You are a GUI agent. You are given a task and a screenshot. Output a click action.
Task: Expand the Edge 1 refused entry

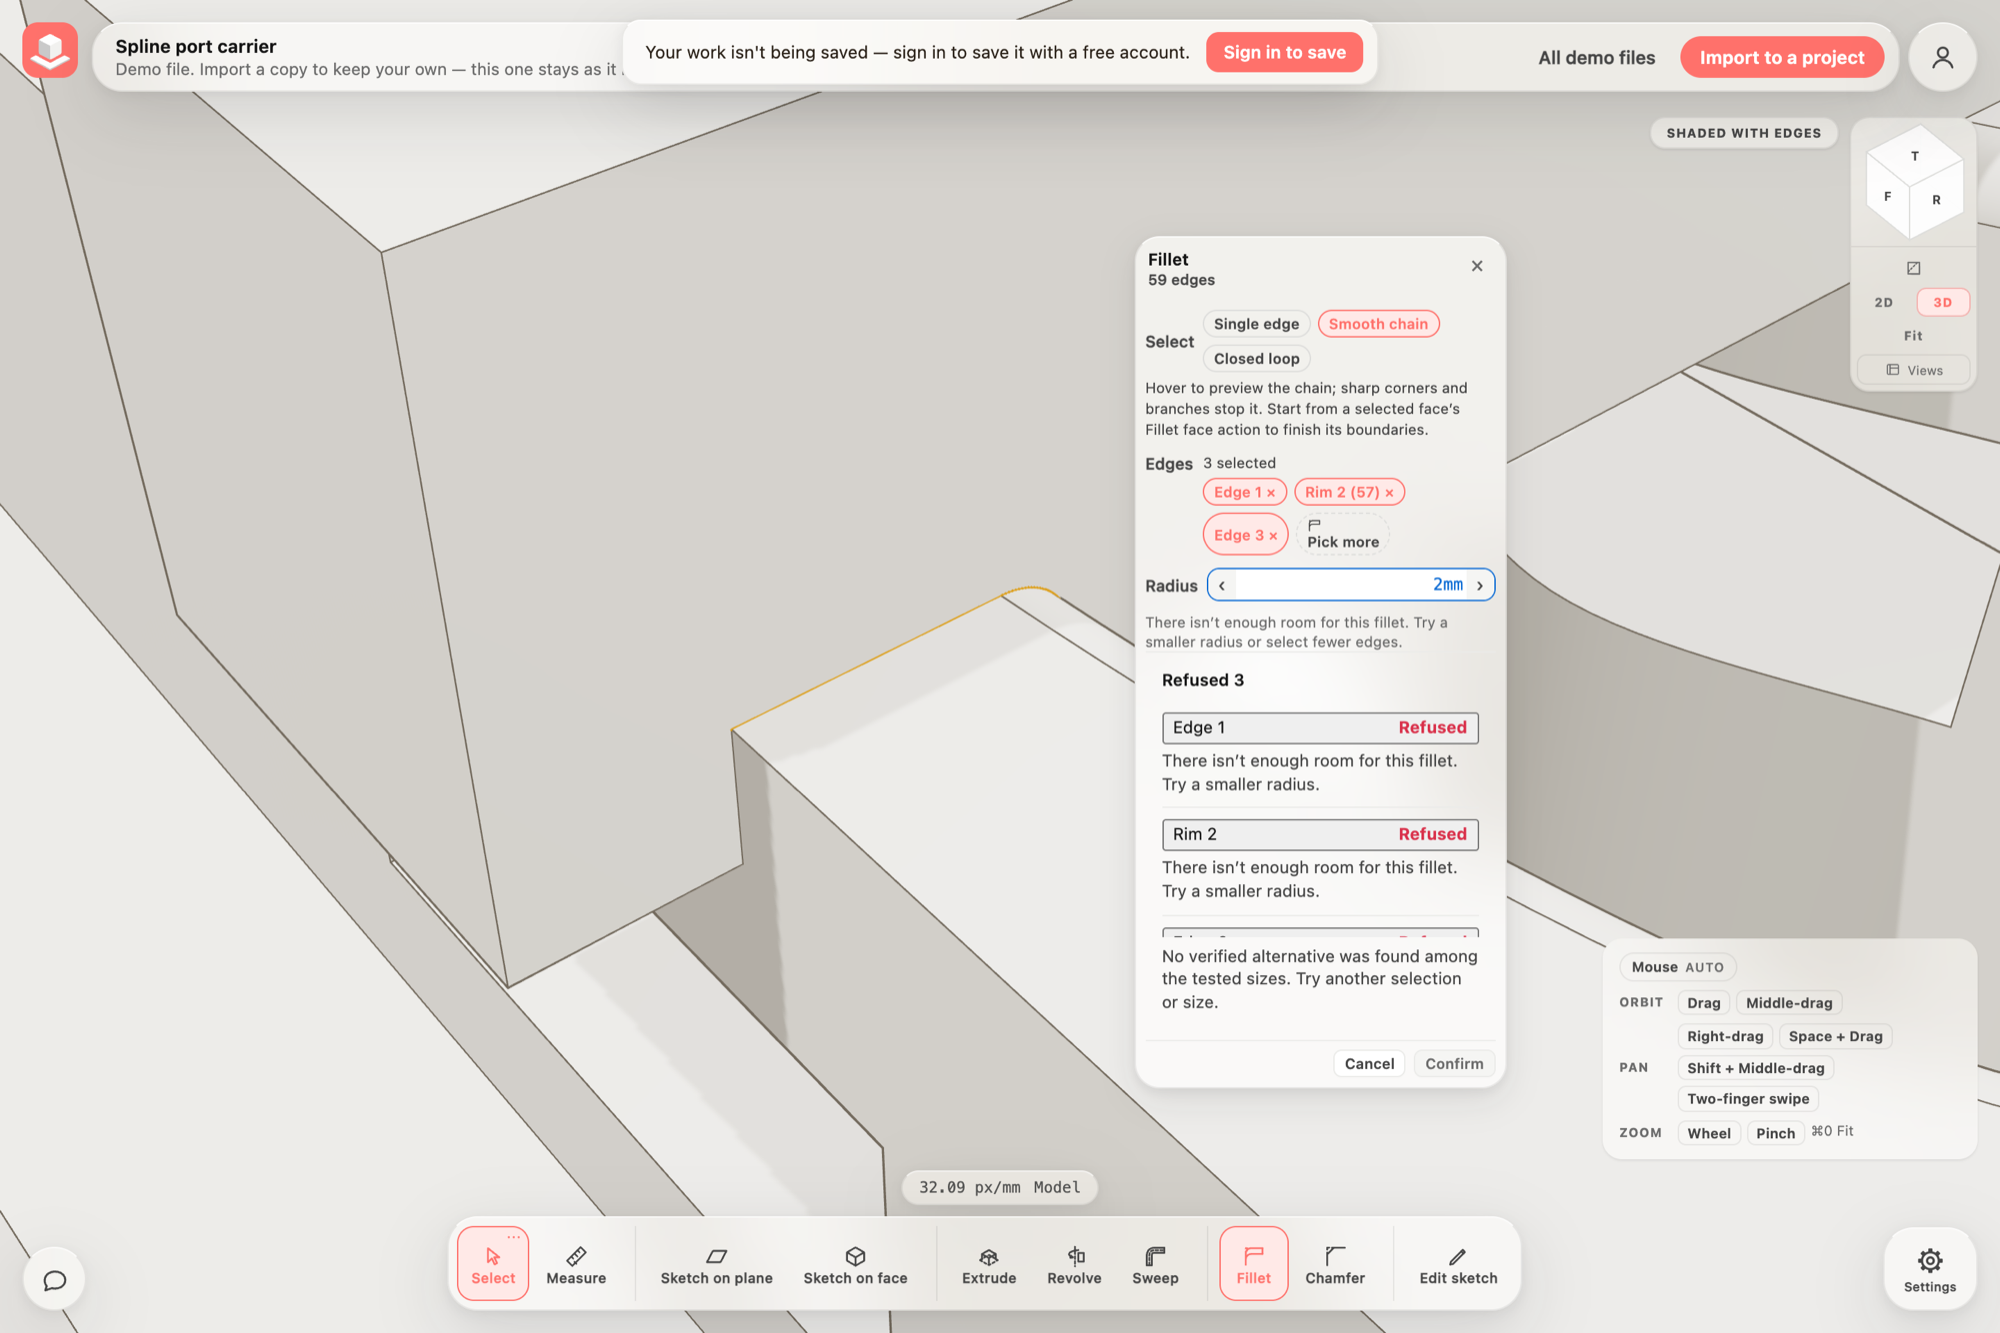(x=1320, y=728)
